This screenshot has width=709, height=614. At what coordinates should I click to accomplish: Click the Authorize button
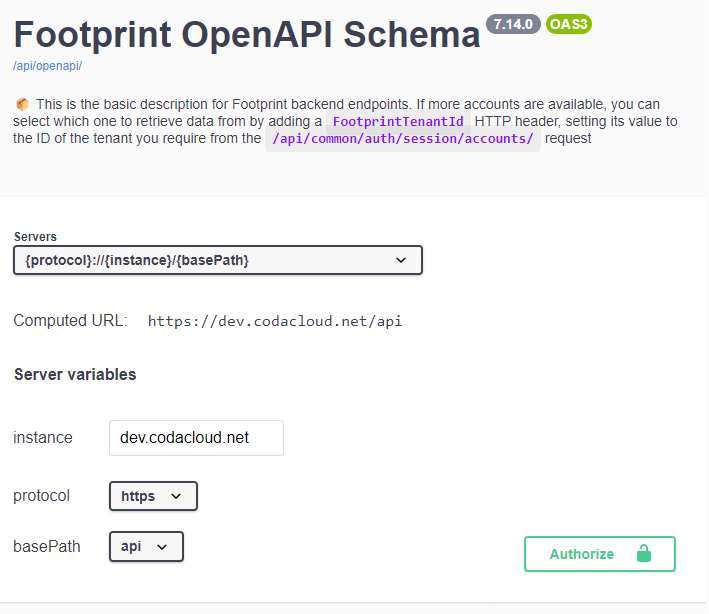click(x=600, y=554)
